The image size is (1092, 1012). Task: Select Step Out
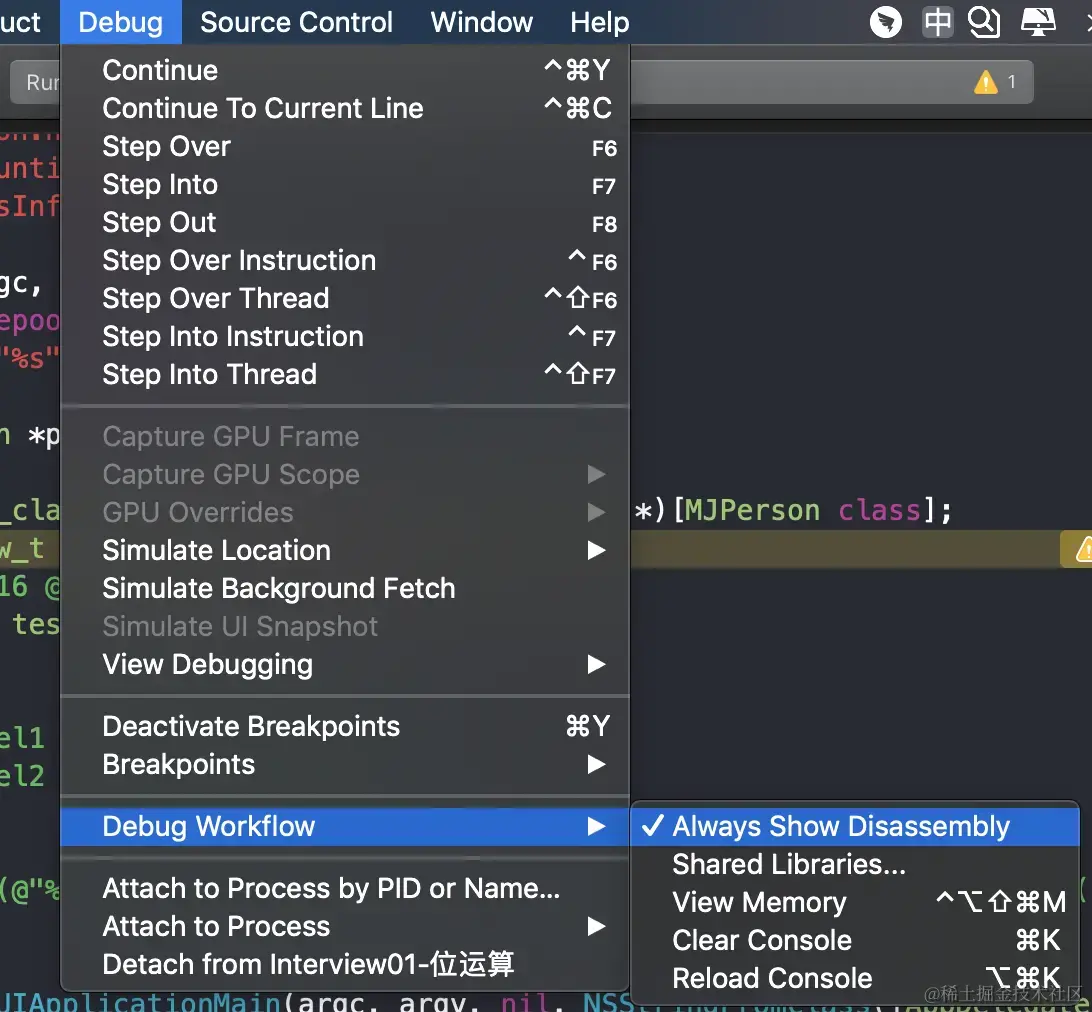(x=345, y=222)
